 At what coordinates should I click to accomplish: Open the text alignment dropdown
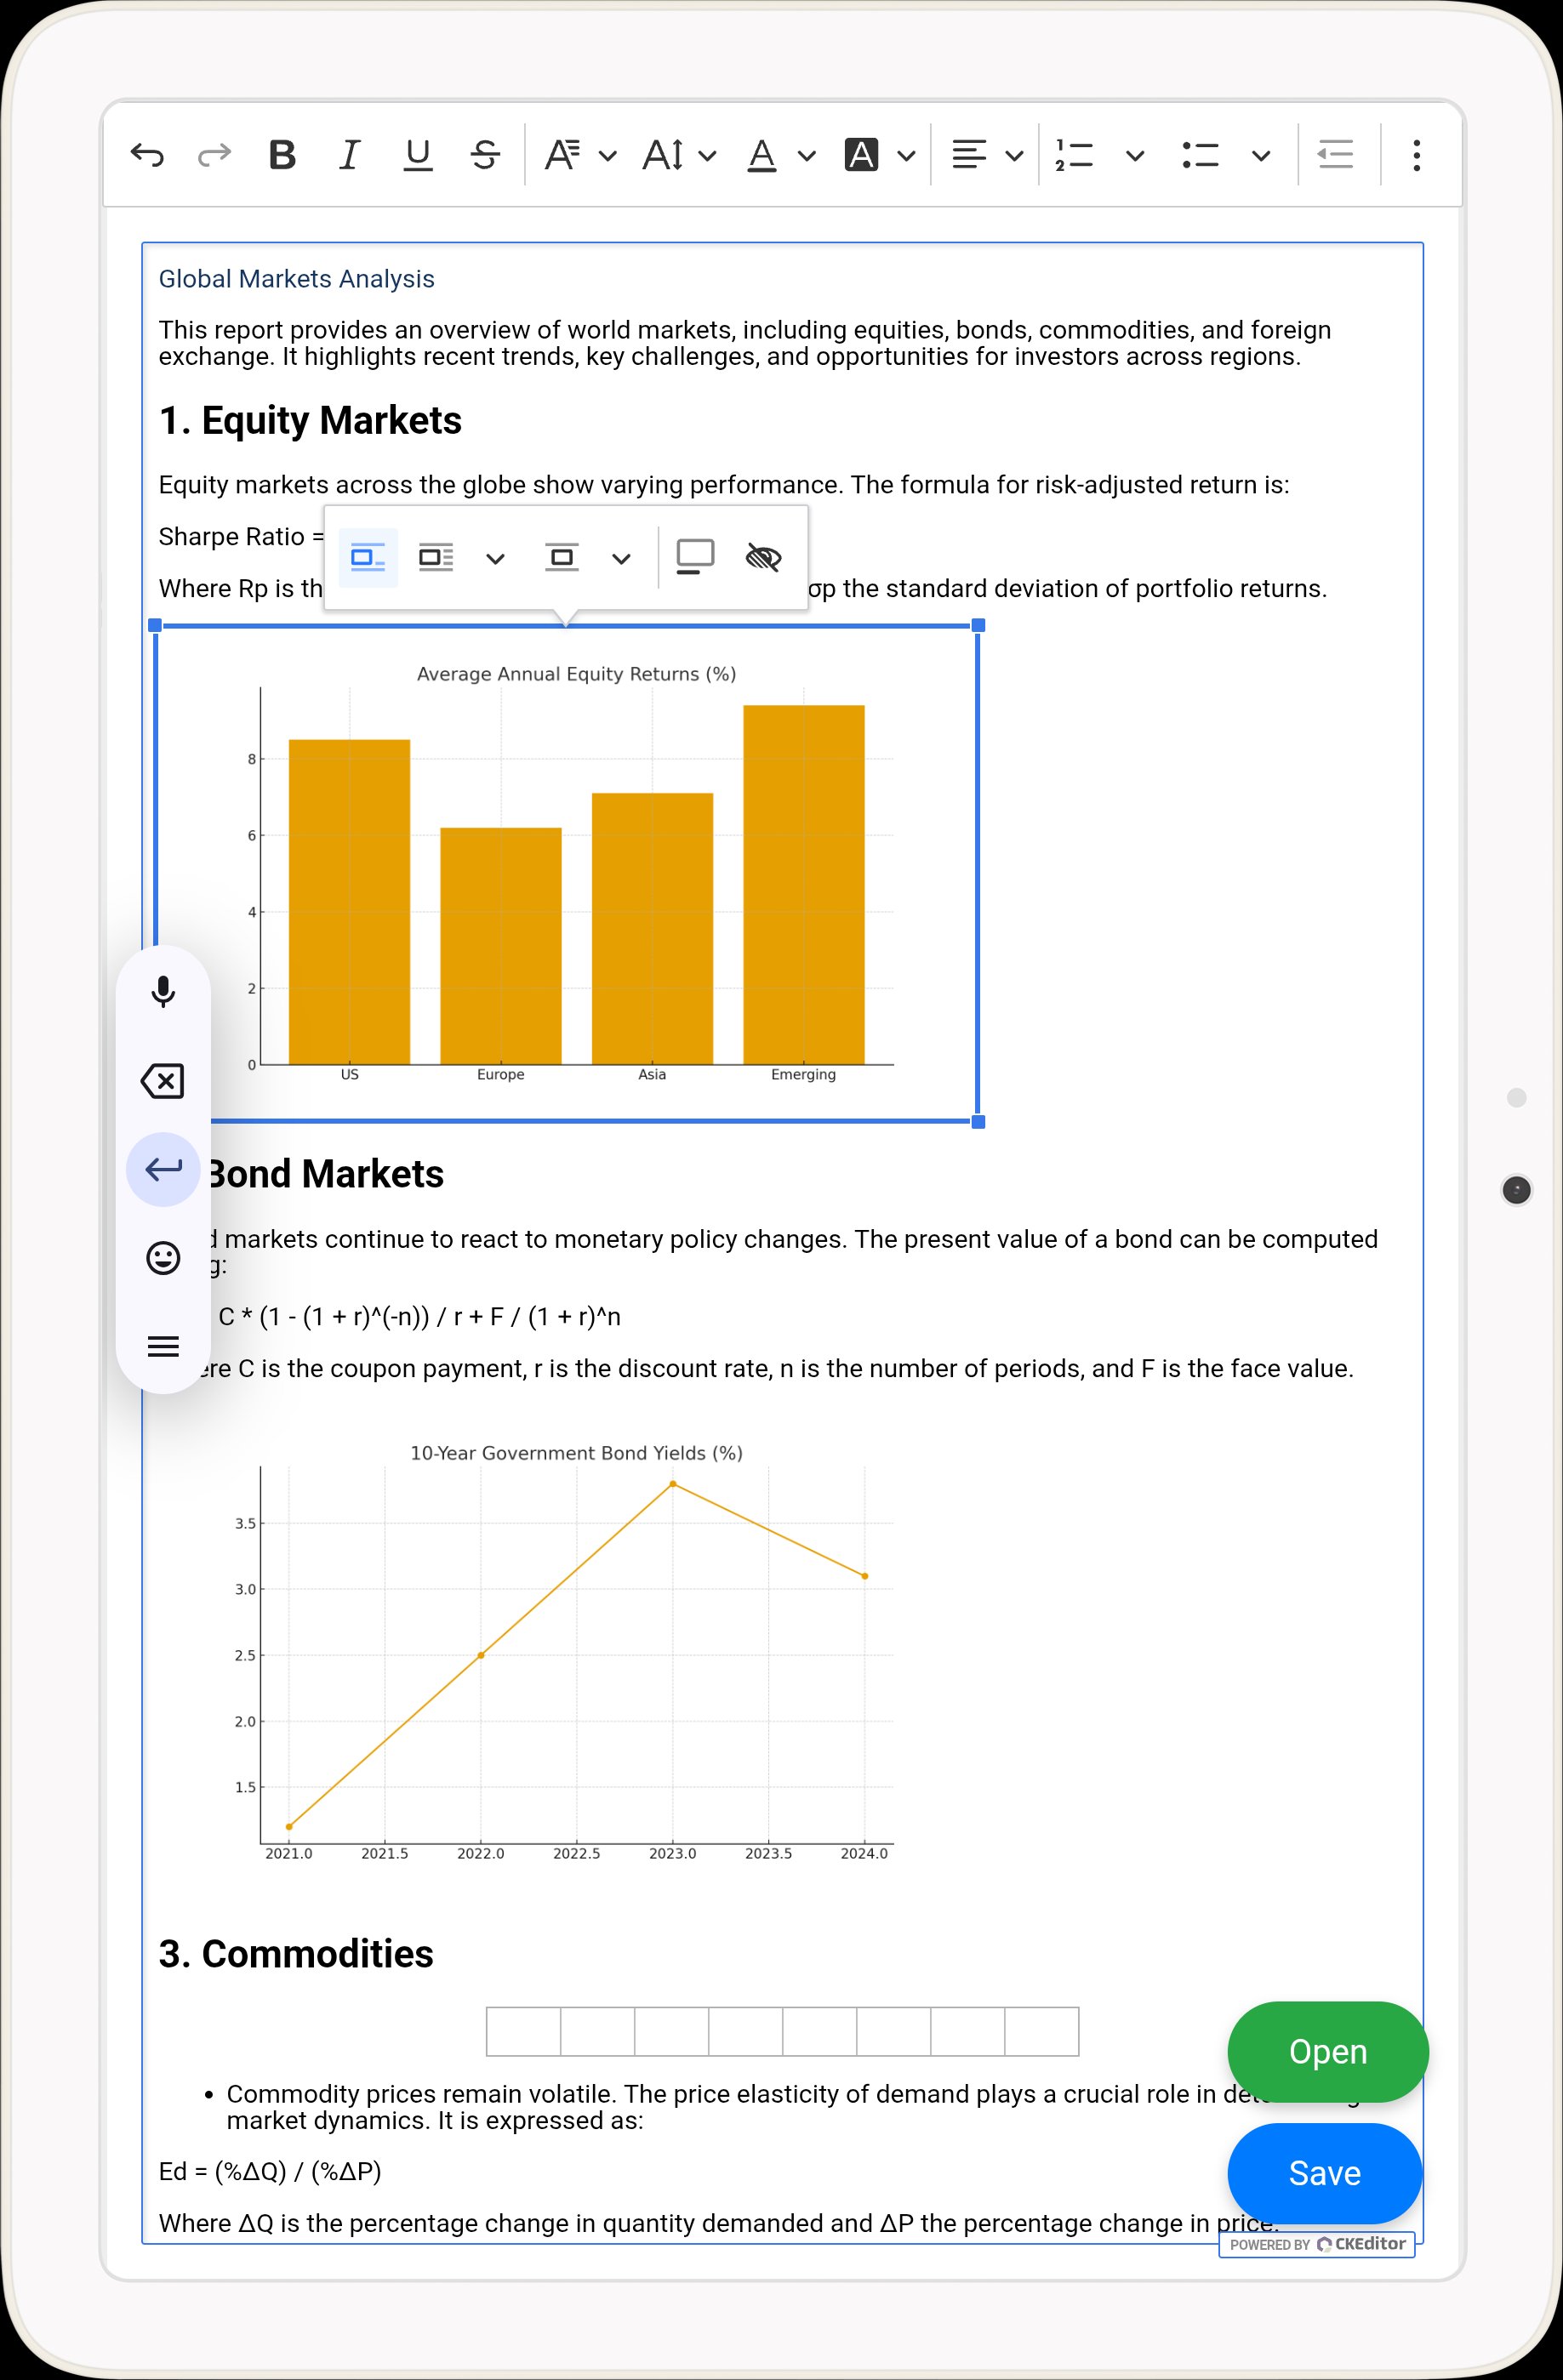[x=987, y=155]
